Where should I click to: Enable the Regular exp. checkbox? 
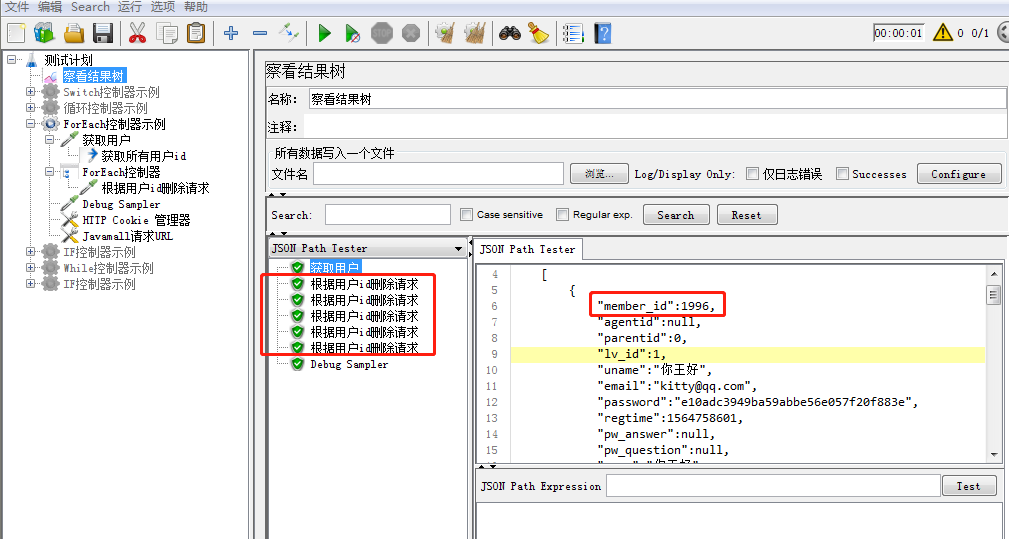(562, 215)
